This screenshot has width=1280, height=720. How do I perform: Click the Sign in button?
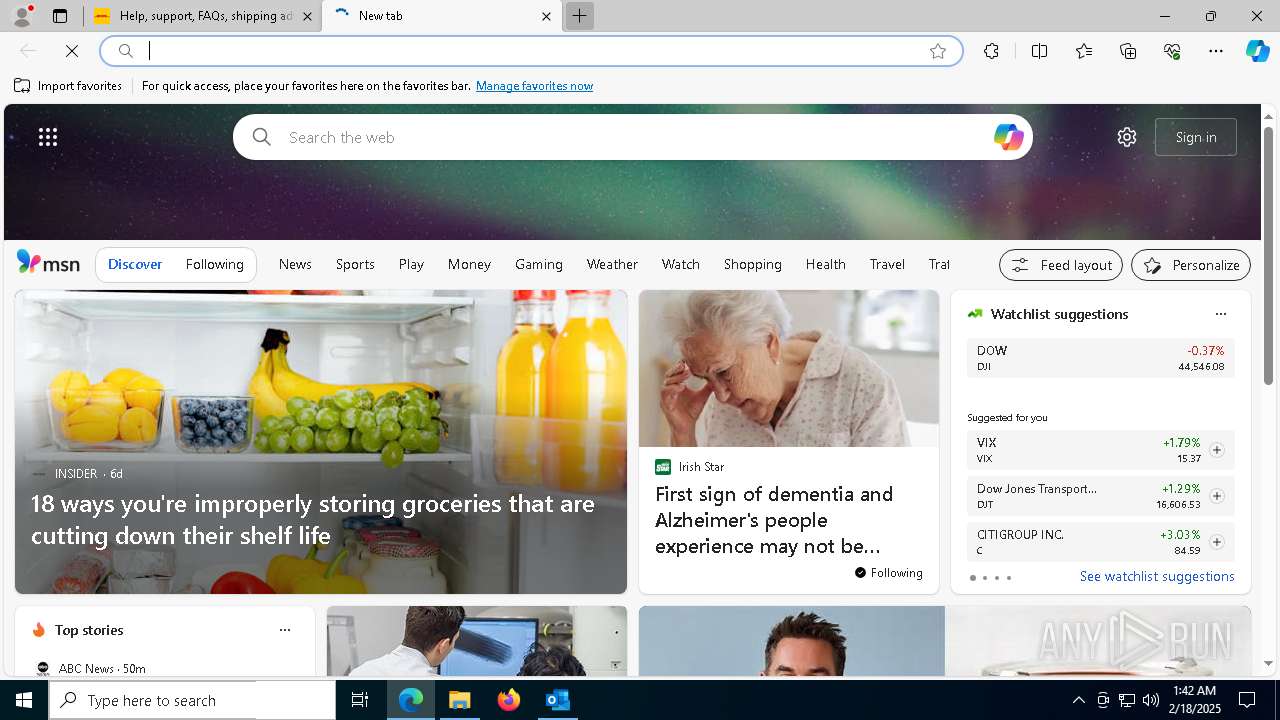pos(1196,137)
